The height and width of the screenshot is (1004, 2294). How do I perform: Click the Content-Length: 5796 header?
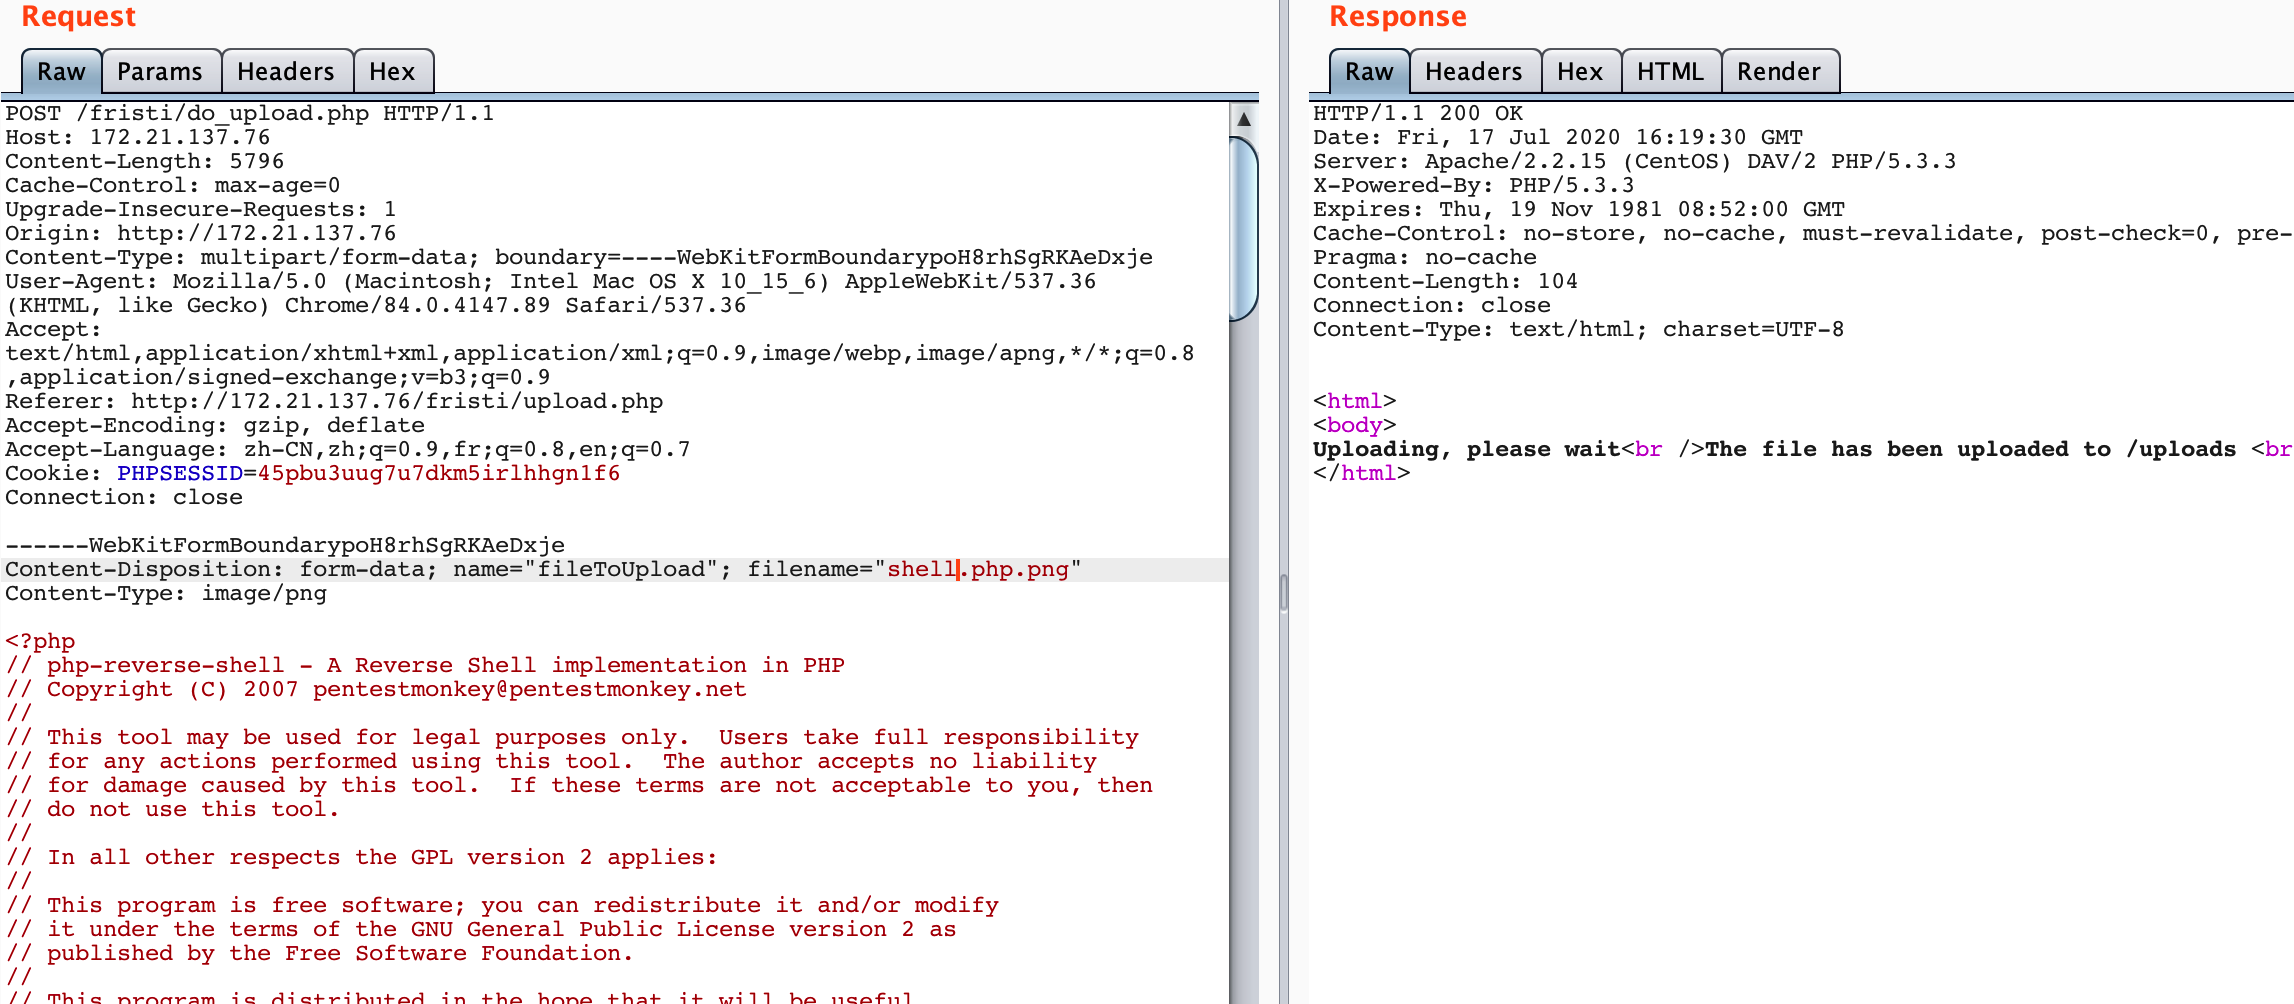pyautogui.click(x=145, y=161)
